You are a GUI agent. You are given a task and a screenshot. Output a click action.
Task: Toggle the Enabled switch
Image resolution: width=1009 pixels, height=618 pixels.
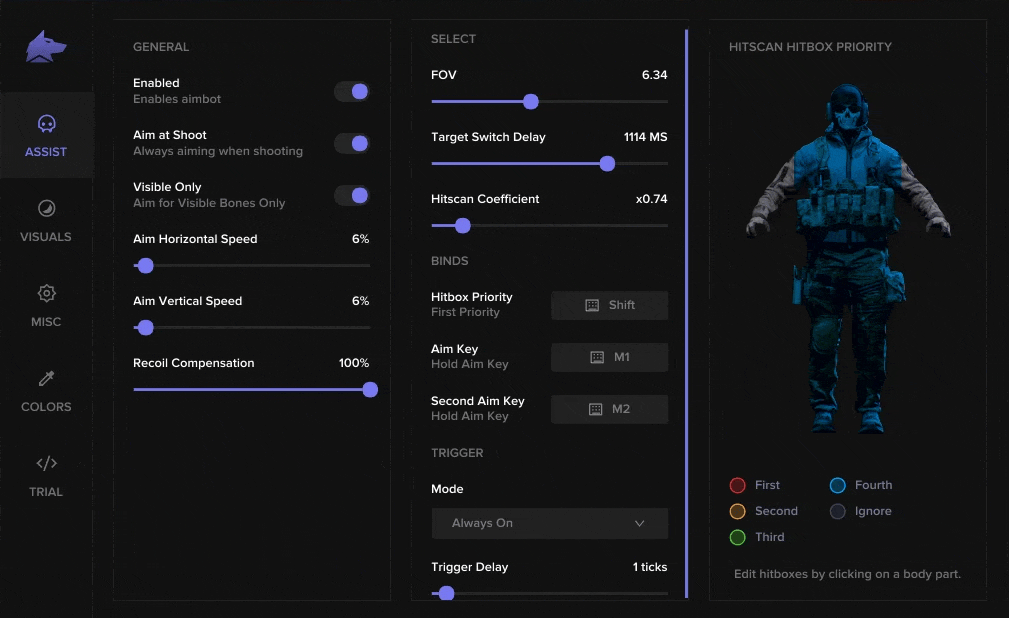(352, 91)
